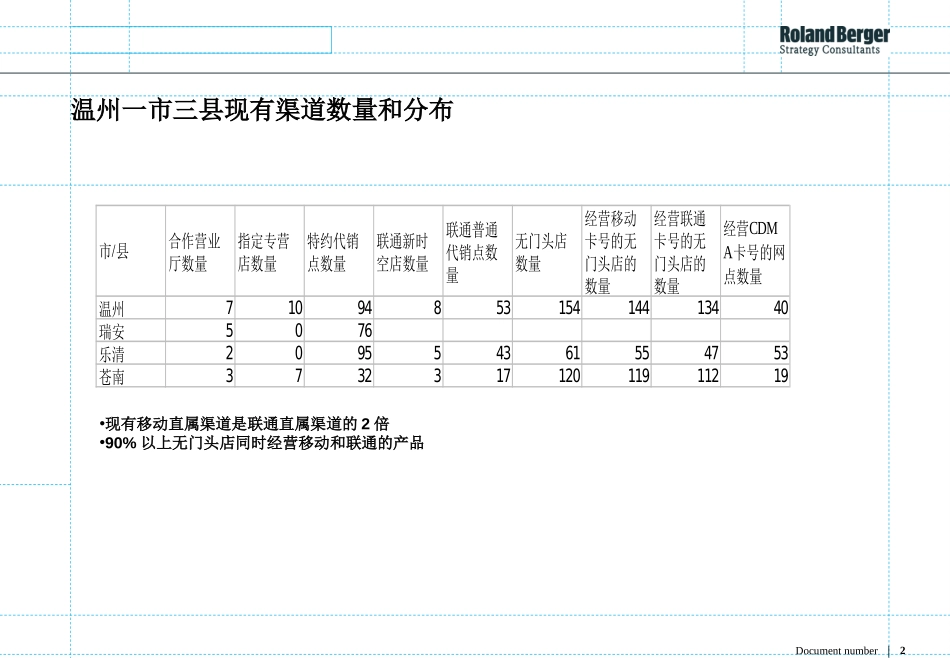This screenshot has height=658, width=950.
Task: Select the cell with value 61
Action: (547, 353)
